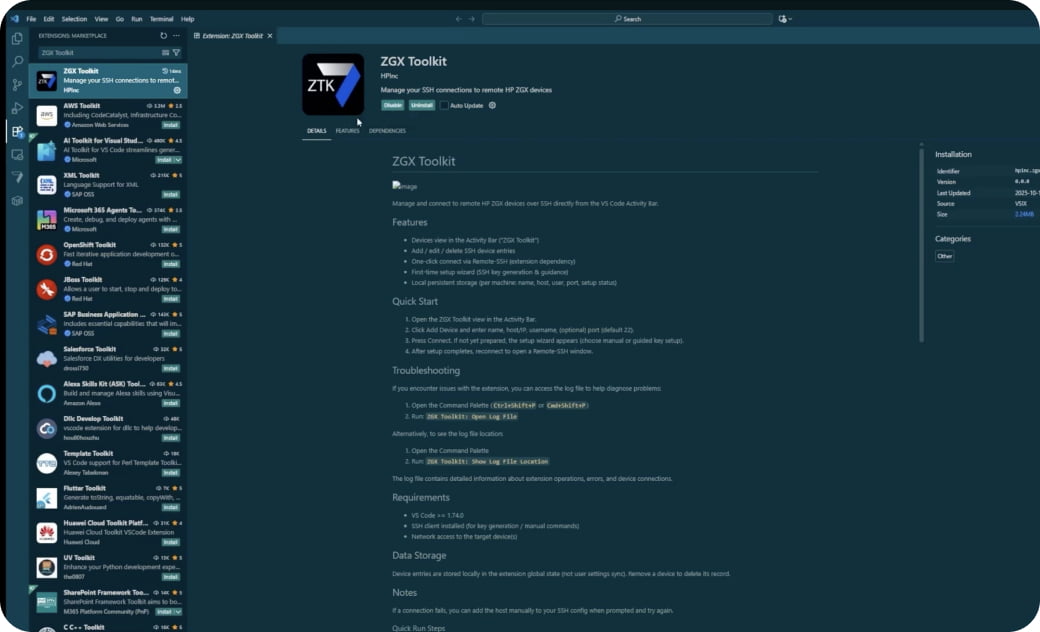Open the filter extensions funnel icon
The image size is (1040, 632).
pos(176,52)
